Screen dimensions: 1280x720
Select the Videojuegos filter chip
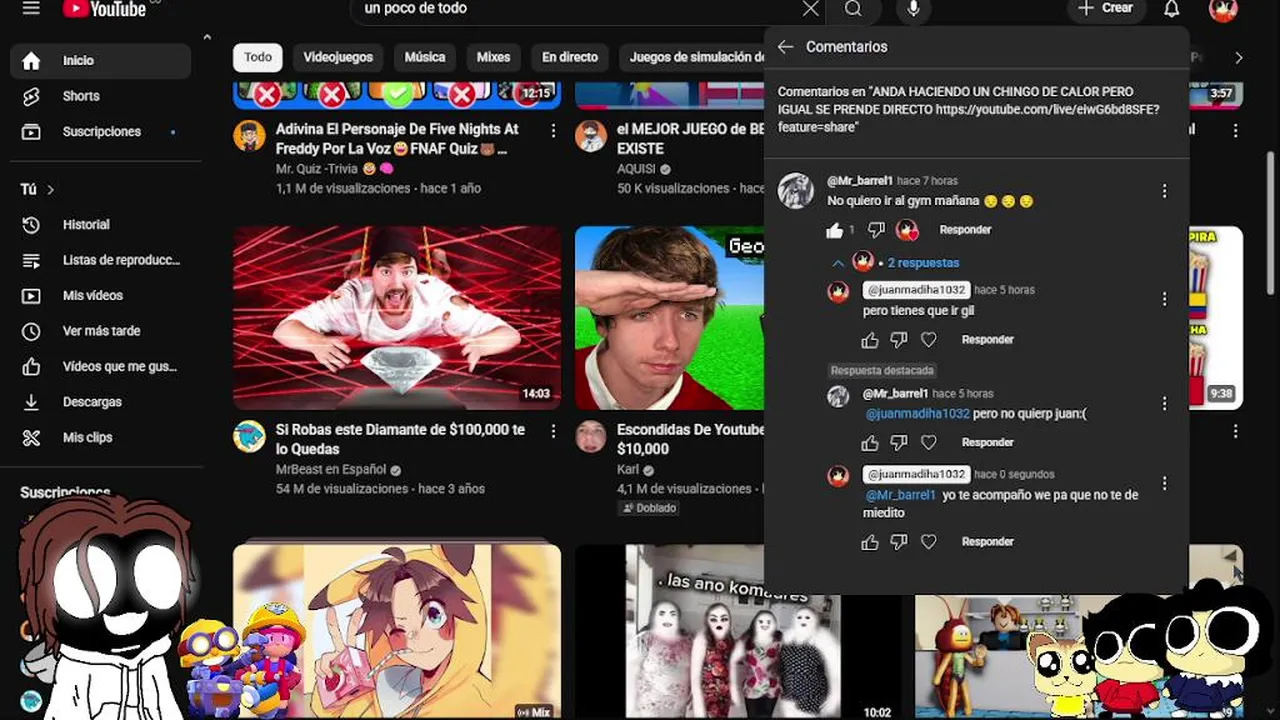pos(338,57)
